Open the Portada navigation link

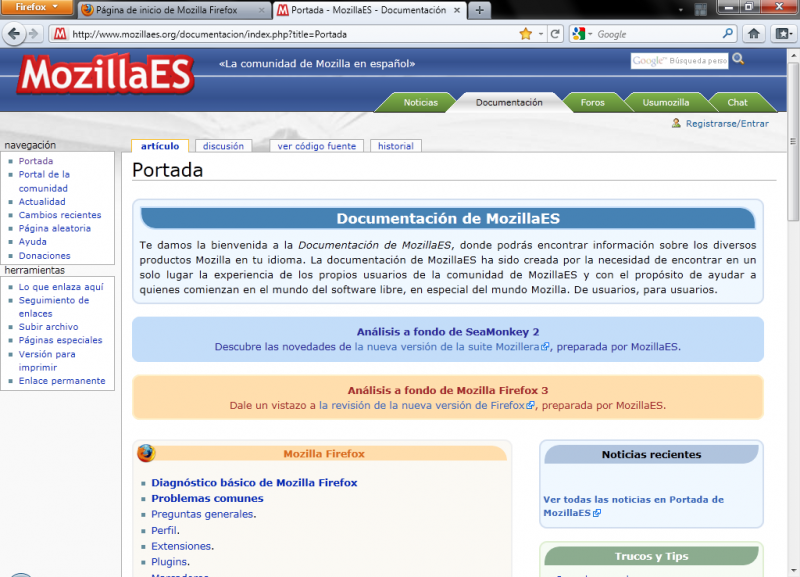(x=36, y=161)
